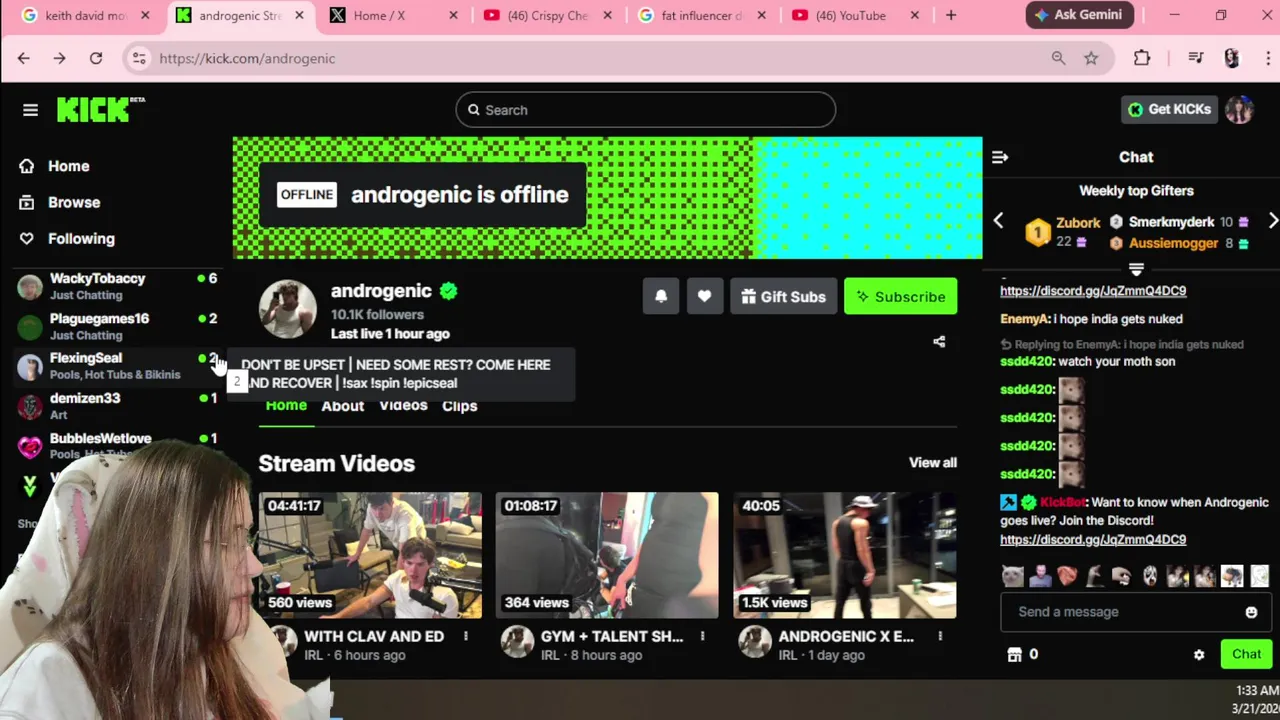Expand the gifters panel chevron
Image resolution: width=1280 pixels, height=720 pixels.
pos(1136,269)
